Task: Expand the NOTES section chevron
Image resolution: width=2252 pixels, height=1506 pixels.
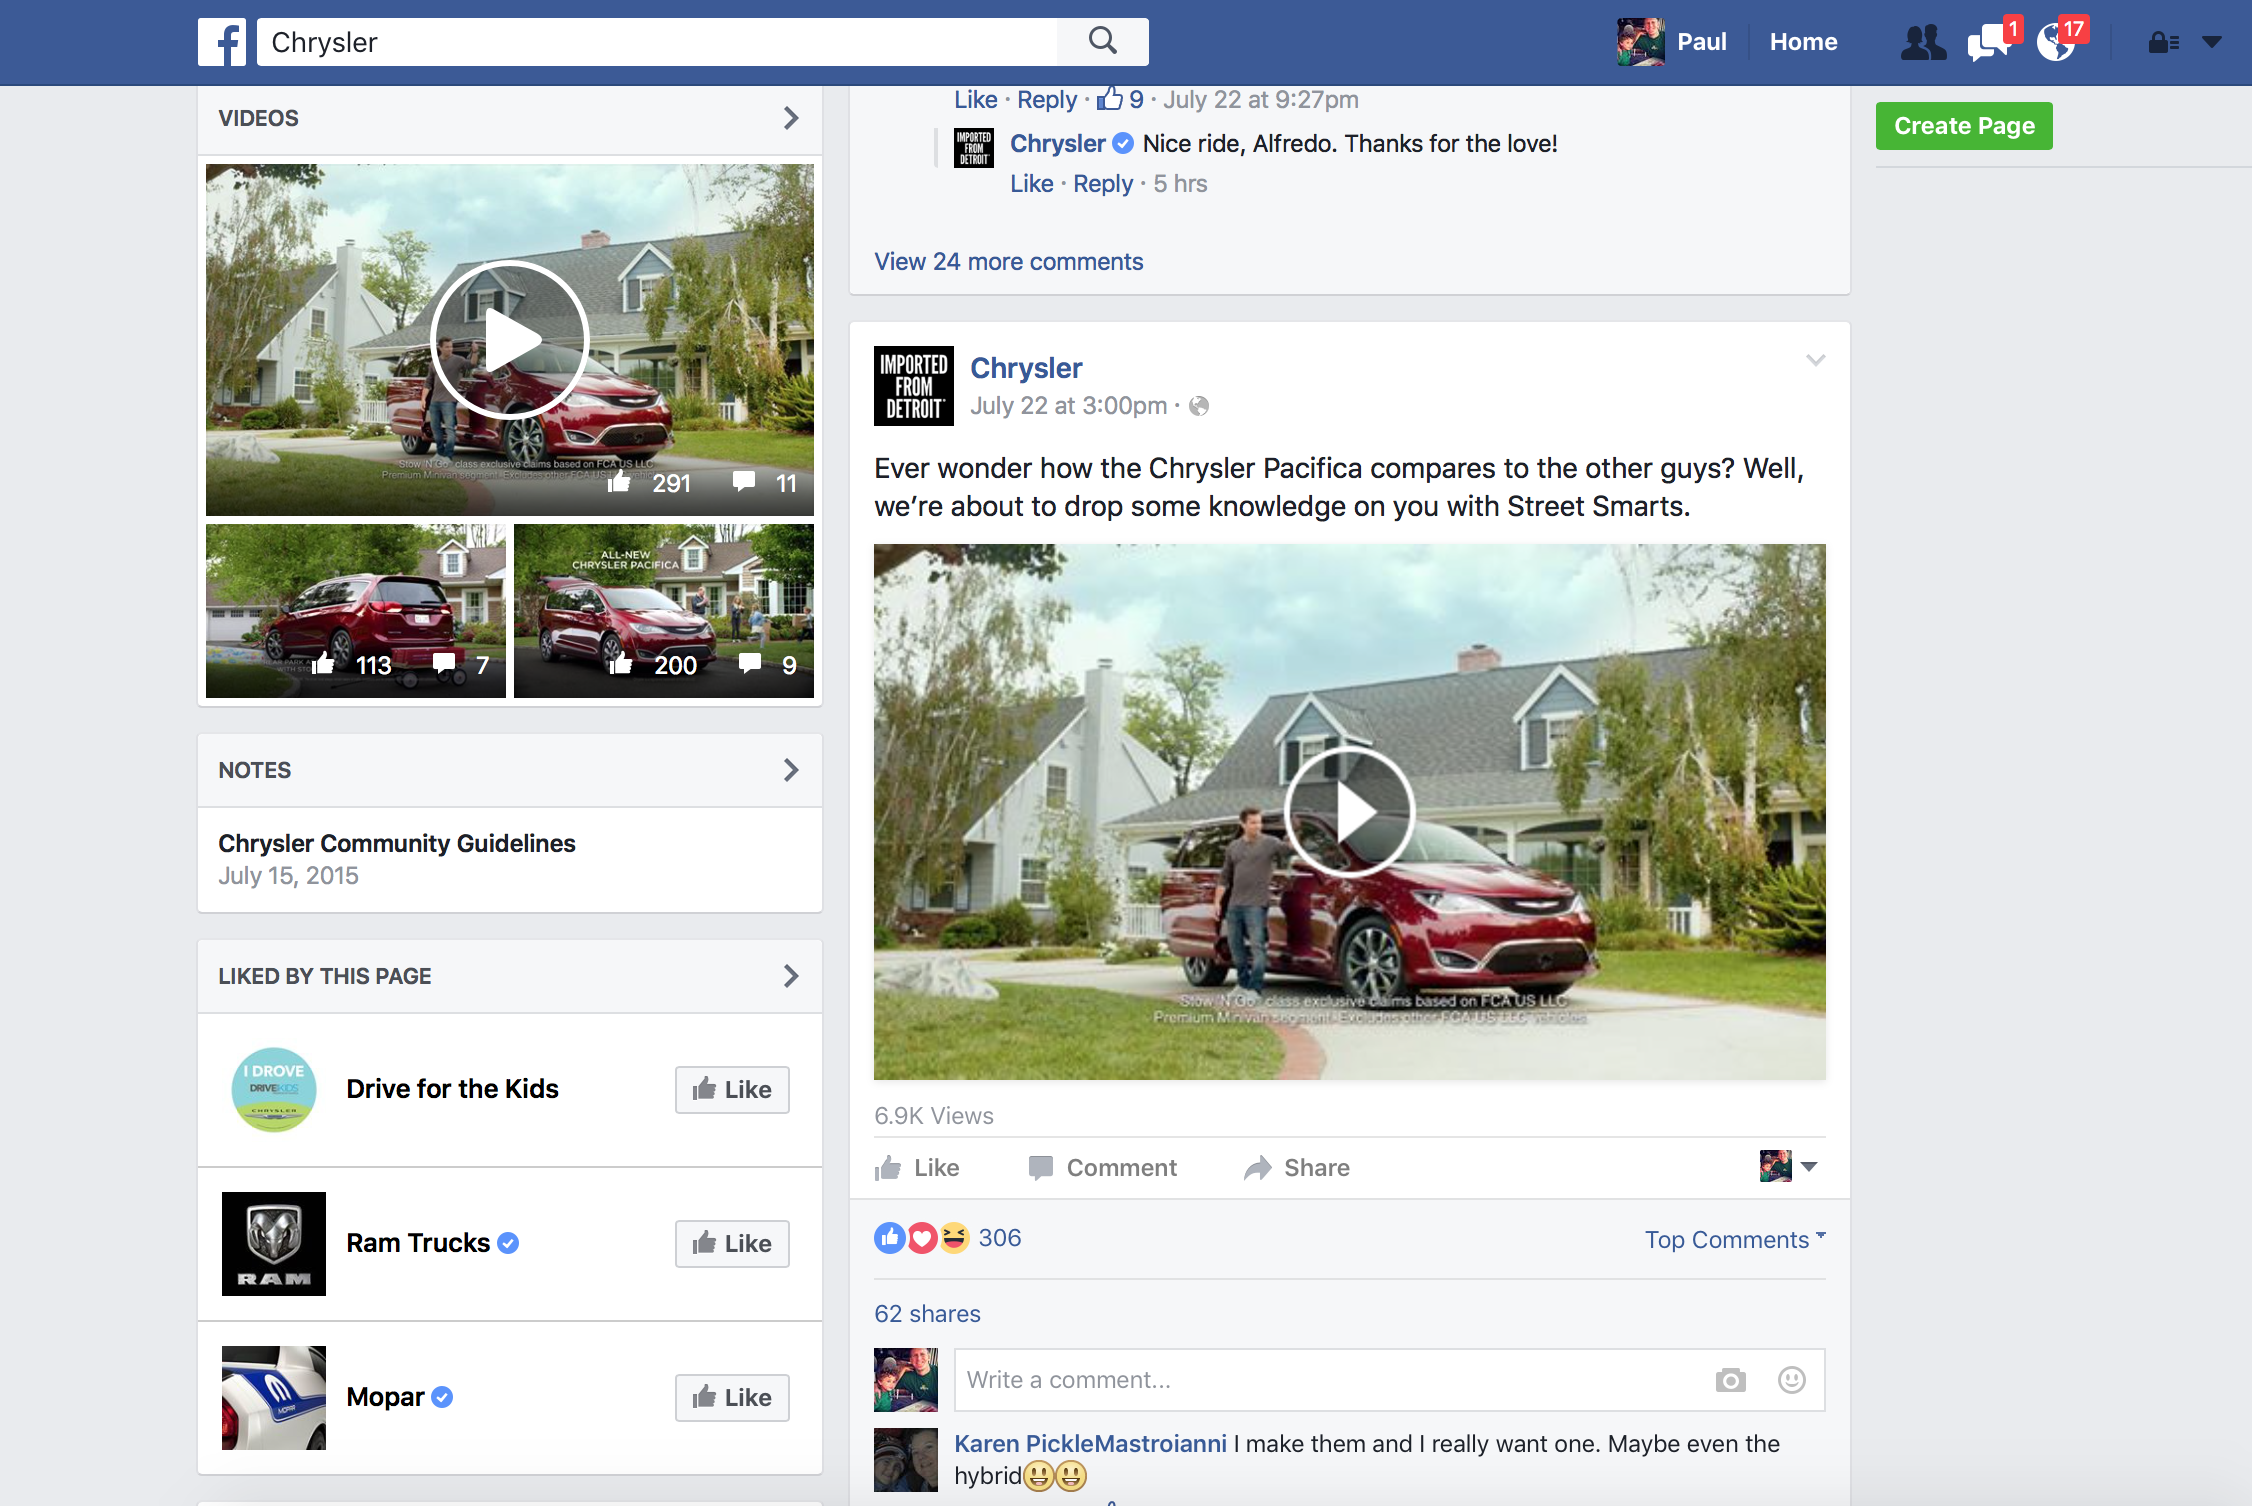Action: tap(791, 770)
